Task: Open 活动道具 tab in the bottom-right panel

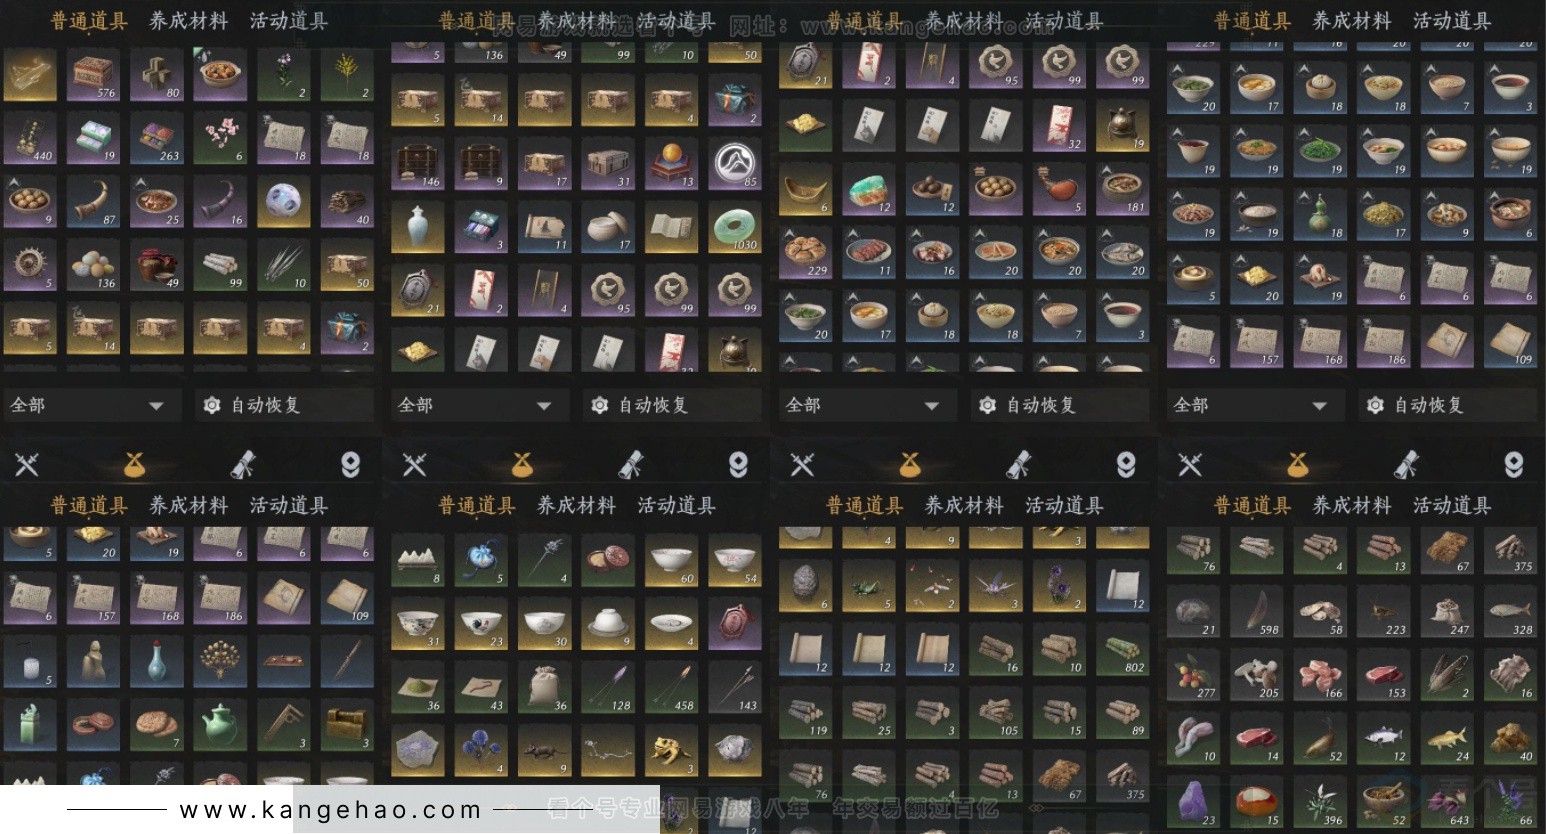Action: click(x=1452, y=506)
